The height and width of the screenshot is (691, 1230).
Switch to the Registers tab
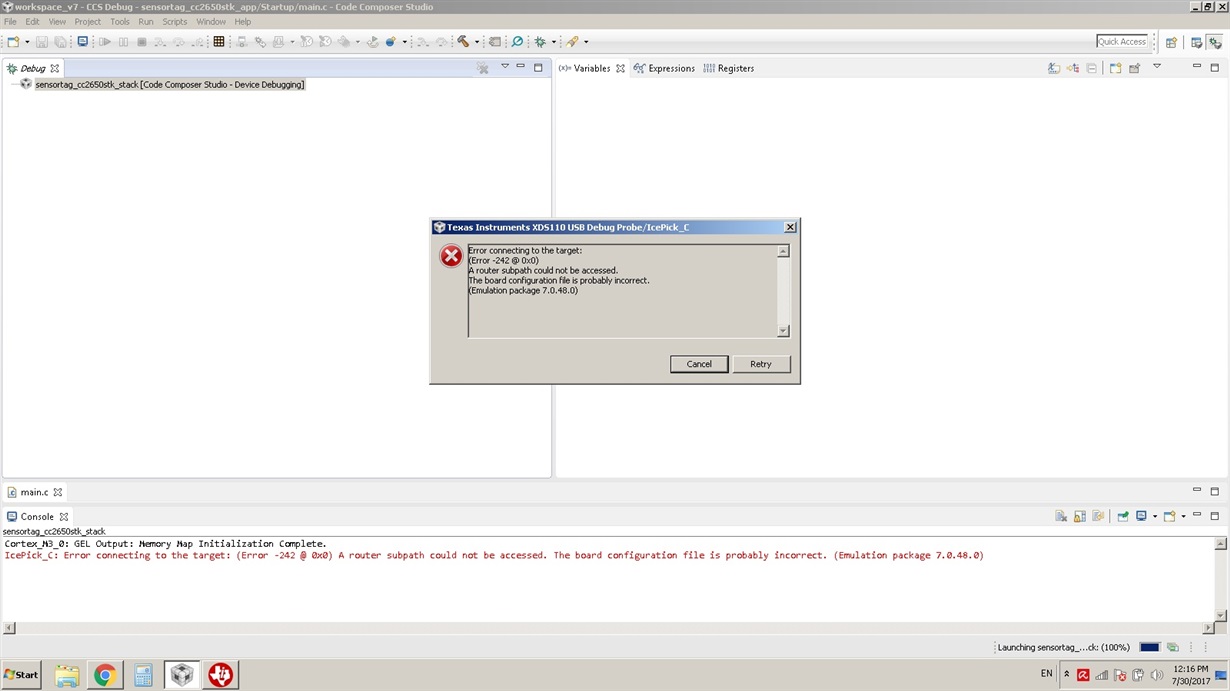[x=728, y=68]
